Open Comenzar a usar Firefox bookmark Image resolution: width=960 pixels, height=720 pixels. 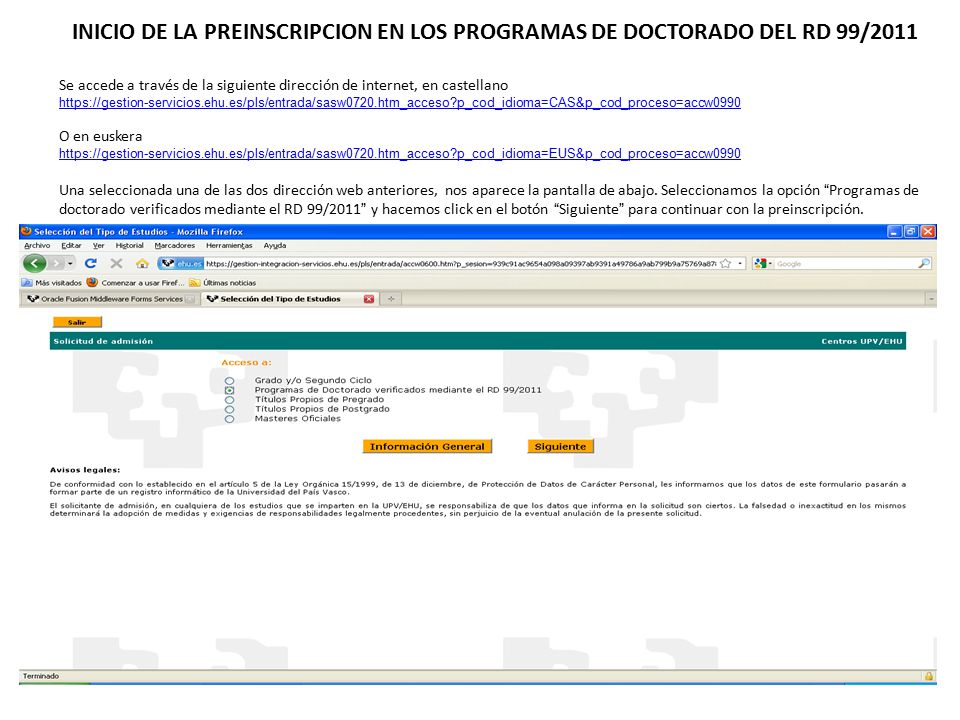pos(135,283)
